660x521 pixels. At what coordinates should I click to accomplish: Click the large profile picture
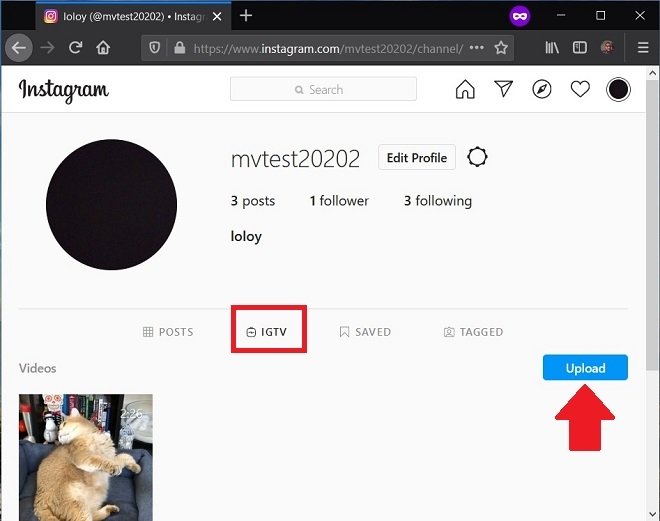(111, 205)
